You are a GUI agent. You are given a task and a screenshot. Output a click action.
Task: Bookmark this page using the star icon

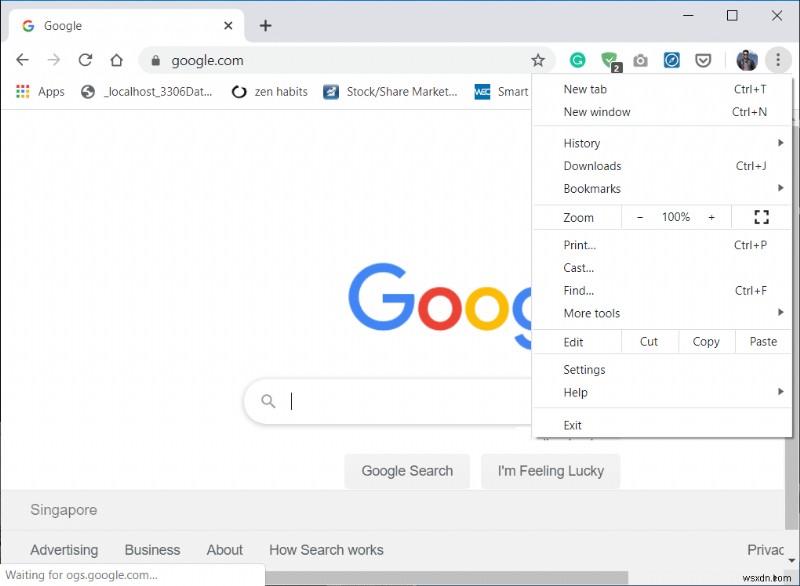[539, 60]
